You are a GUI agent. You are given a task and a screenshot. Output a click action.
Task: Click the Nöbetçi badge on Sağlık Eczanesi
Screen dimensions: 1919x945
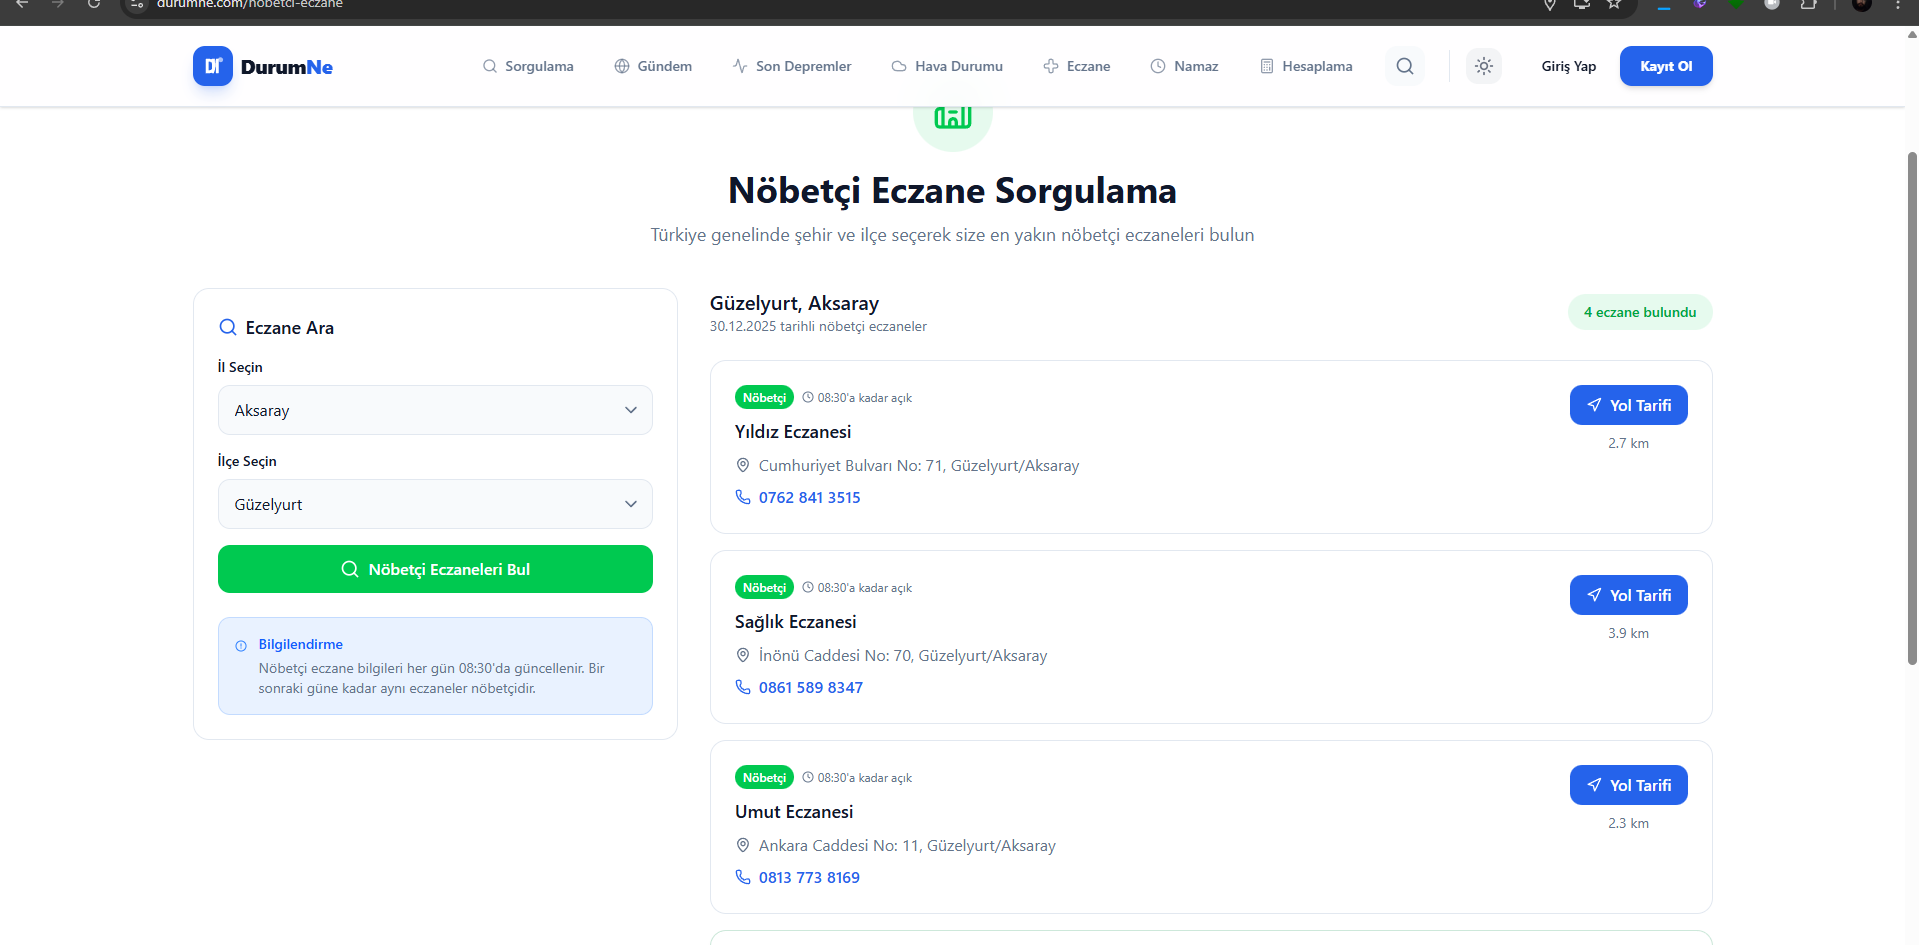[764, 587]
